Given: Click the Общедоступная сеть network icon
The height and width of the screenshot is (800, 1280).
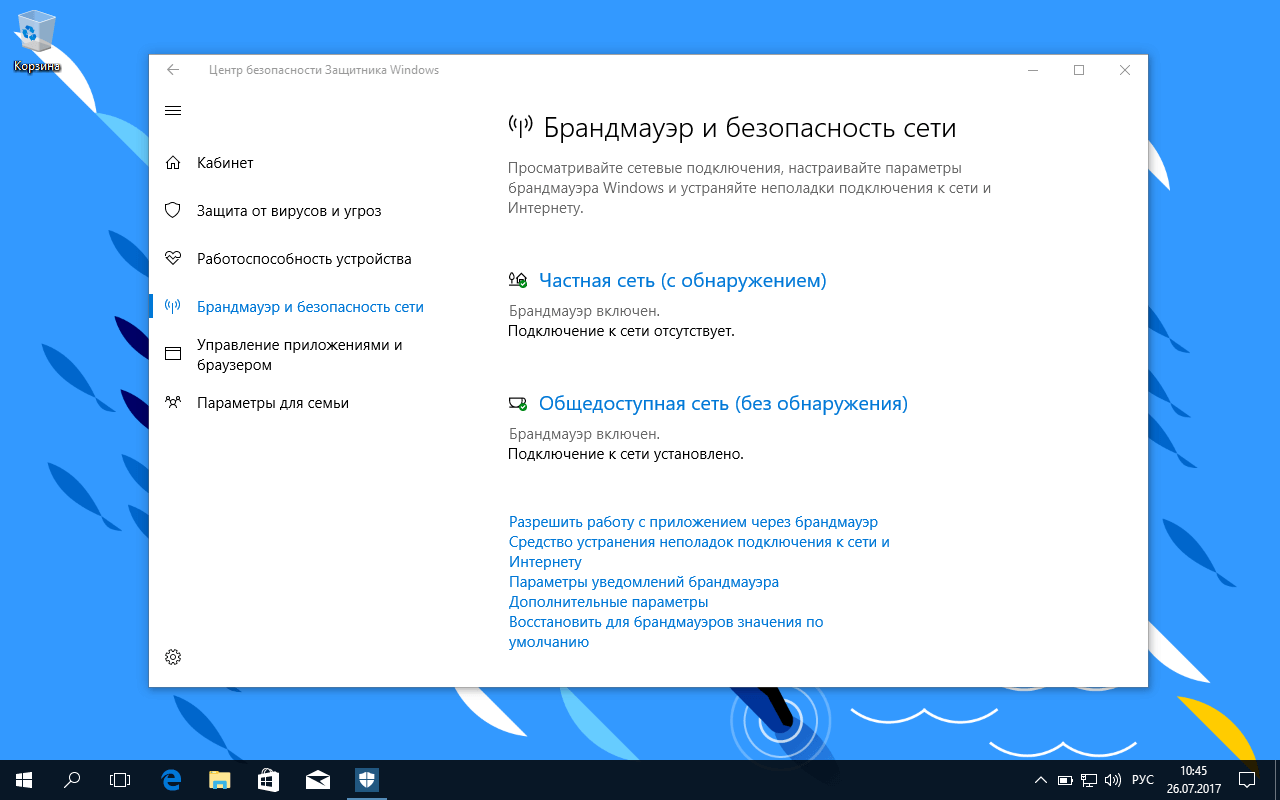Looking at the screenshot, I should 518,403.
